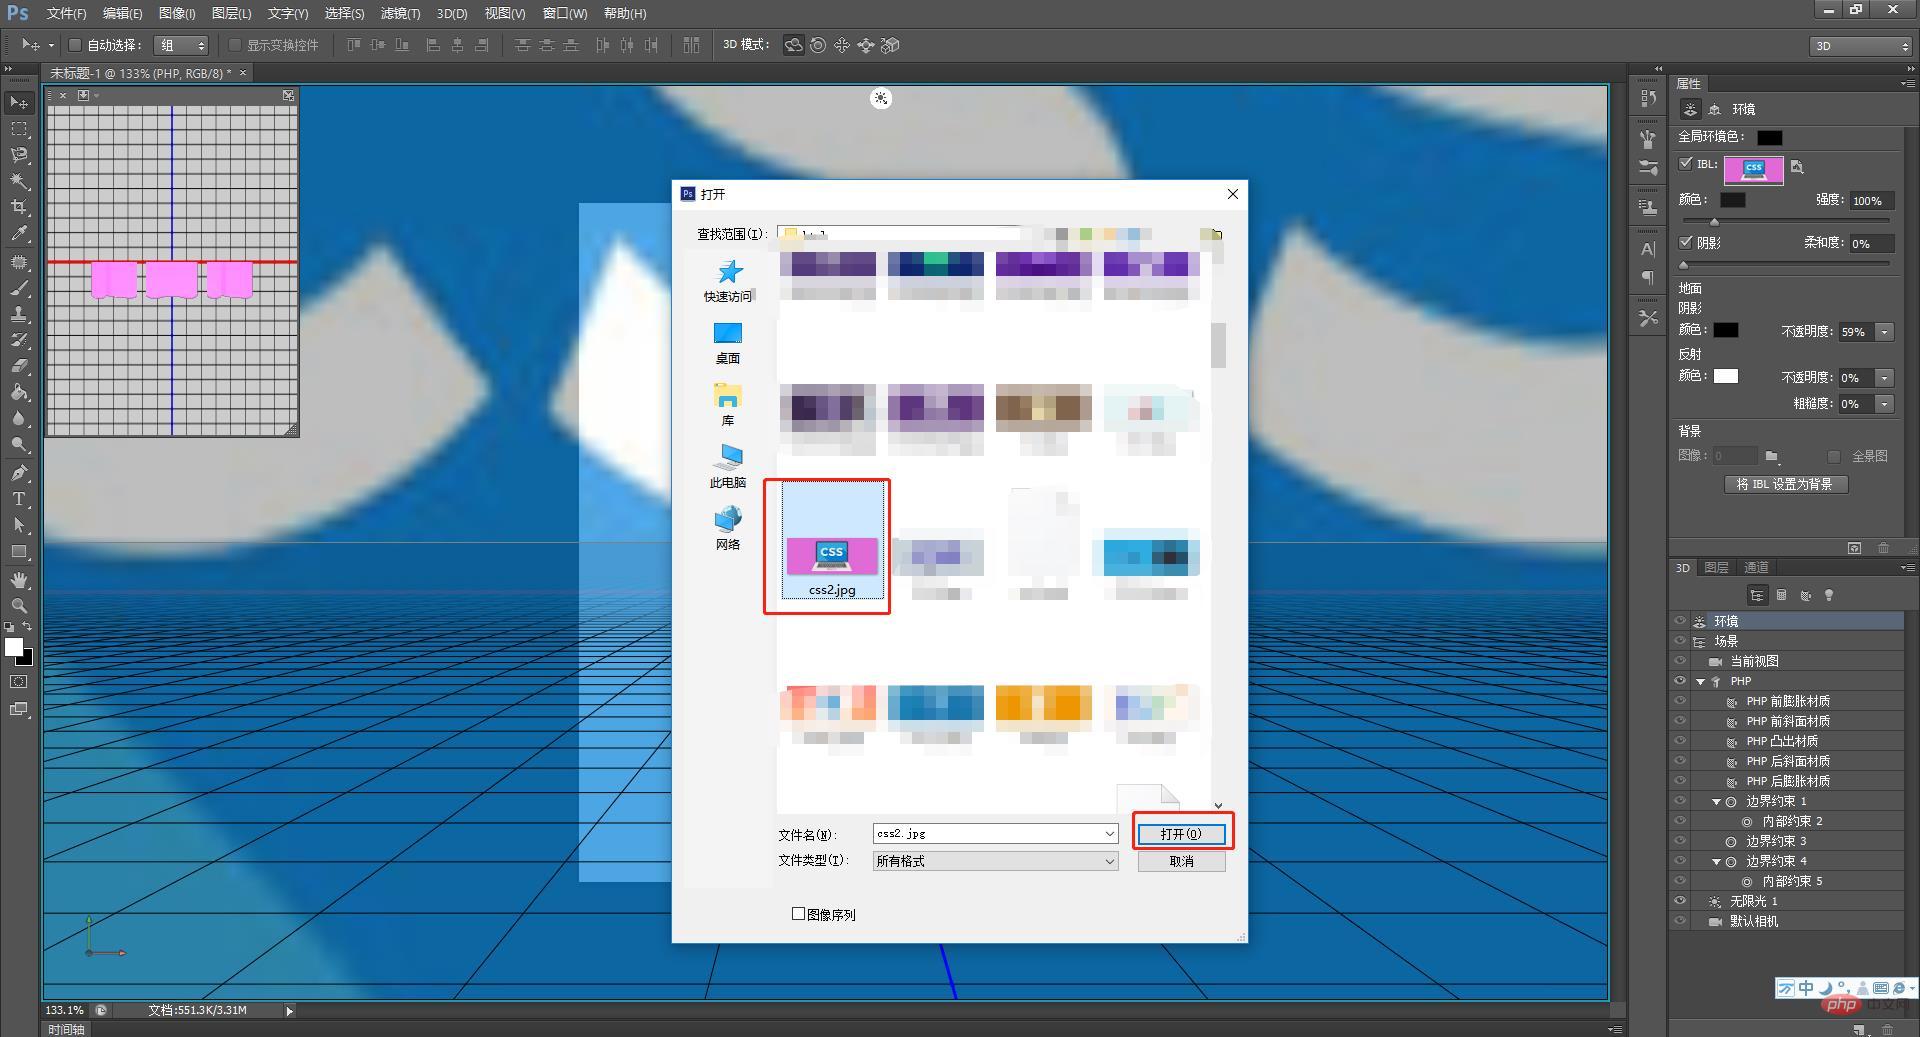Viewport: 1920px width, 1037px height.
Task: Click the 打开(O) button
Action: coord(1181,834)
